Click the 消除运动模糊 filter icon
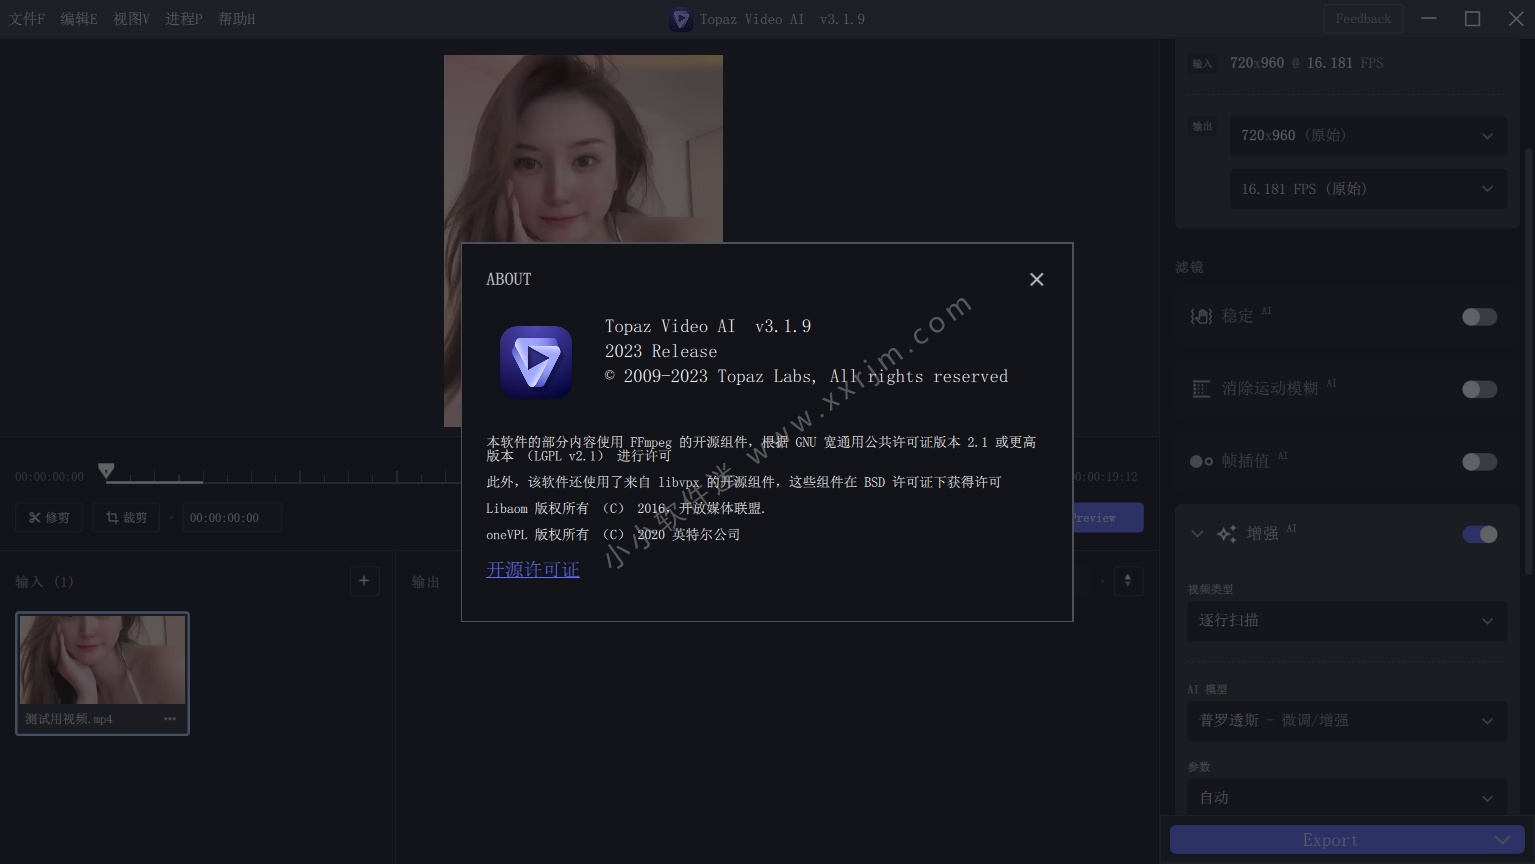Viewport: 1535px width, 864px height. point(1201,389)
